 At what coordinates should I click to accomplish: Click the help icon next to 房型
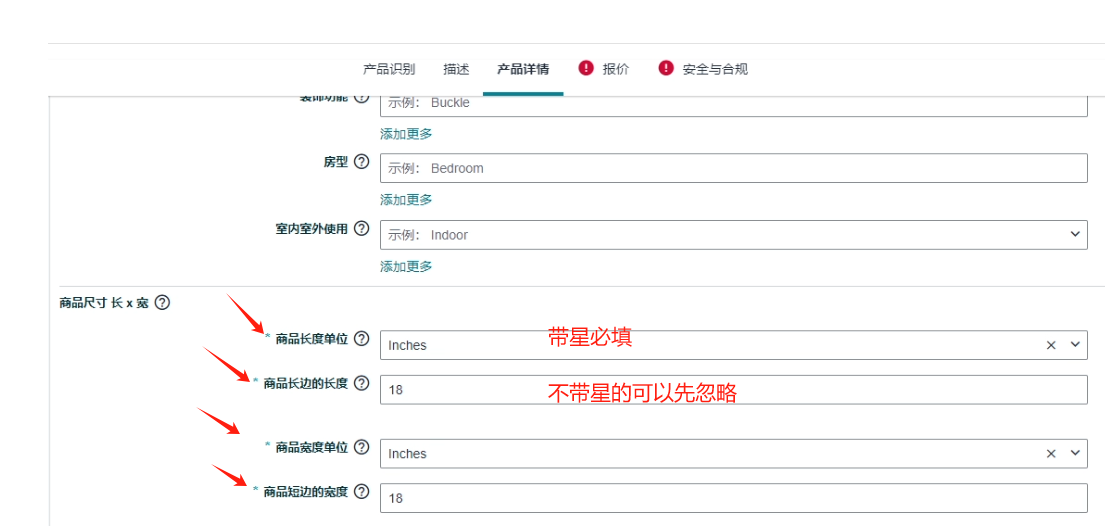pyautogui.click(x=361, y=162)
